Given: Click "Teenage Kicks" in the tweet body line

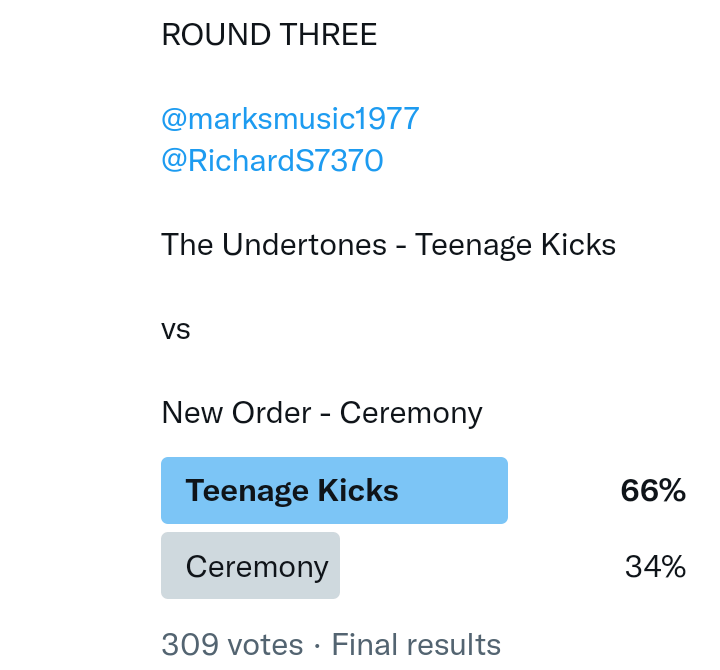Looking at the screenshot, I should tap(515, 245).
